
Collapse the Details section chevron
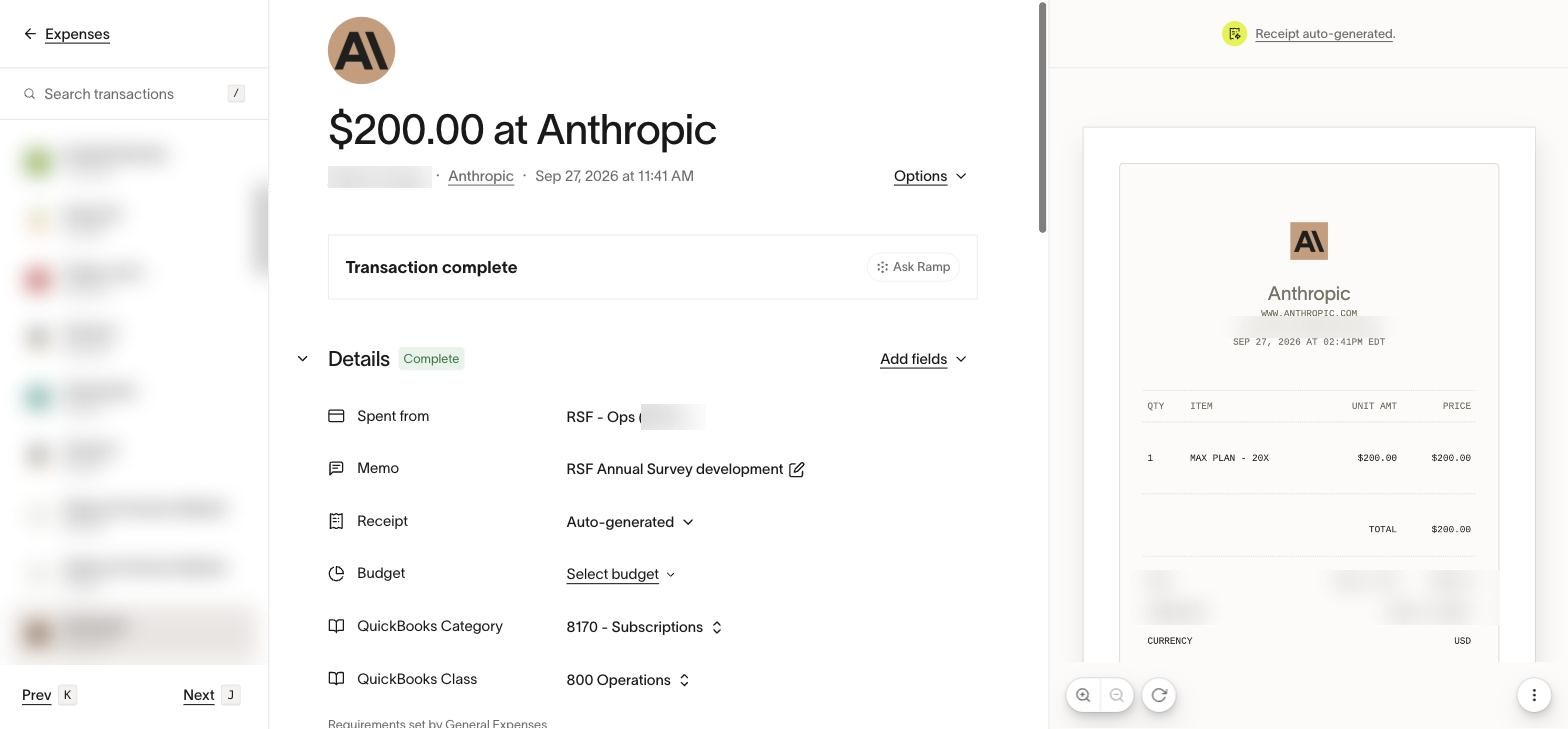click(x=303, y=359)
